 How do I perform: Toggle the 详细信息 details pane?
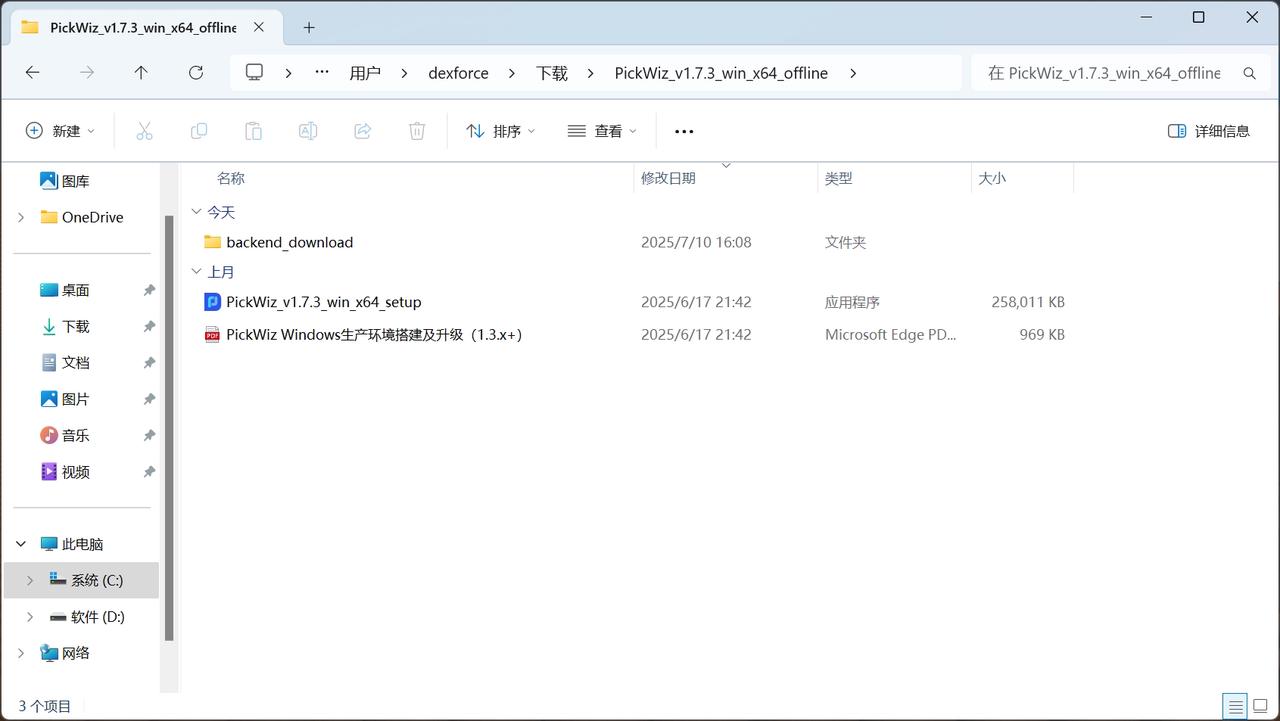click(x=1208, y=131)
